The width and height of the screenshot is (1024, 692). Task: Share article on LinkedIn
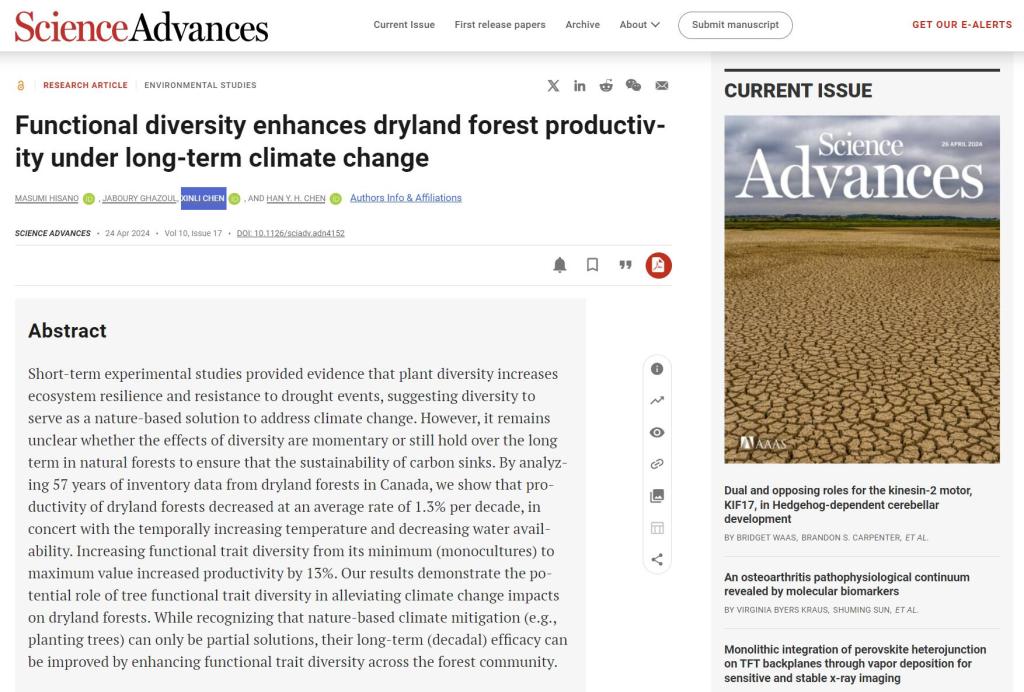click(580, 86)
